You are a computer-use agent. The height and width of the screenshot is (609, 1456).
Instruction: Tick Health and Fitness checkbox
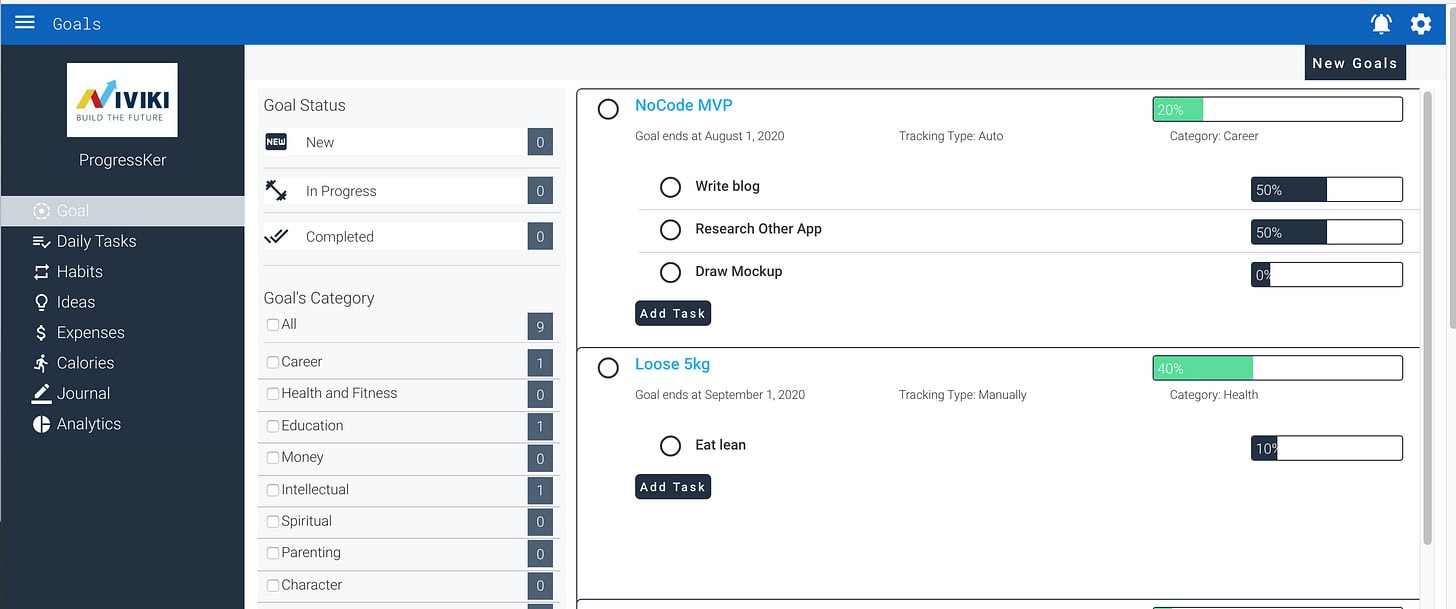273,394
